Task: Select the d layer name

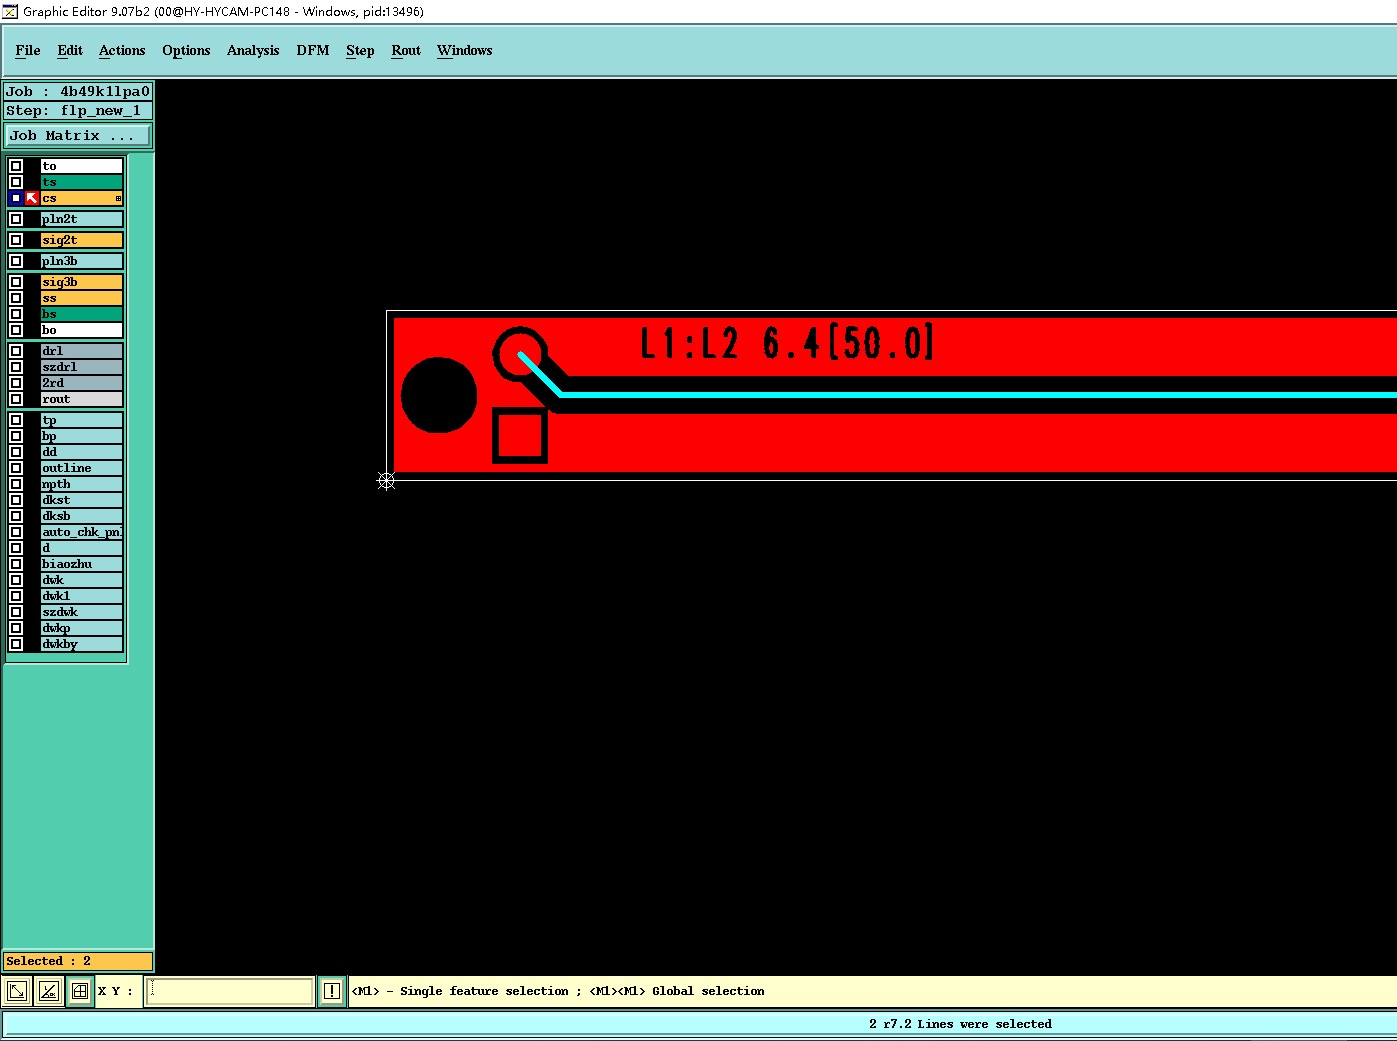Action: (82, 548)
